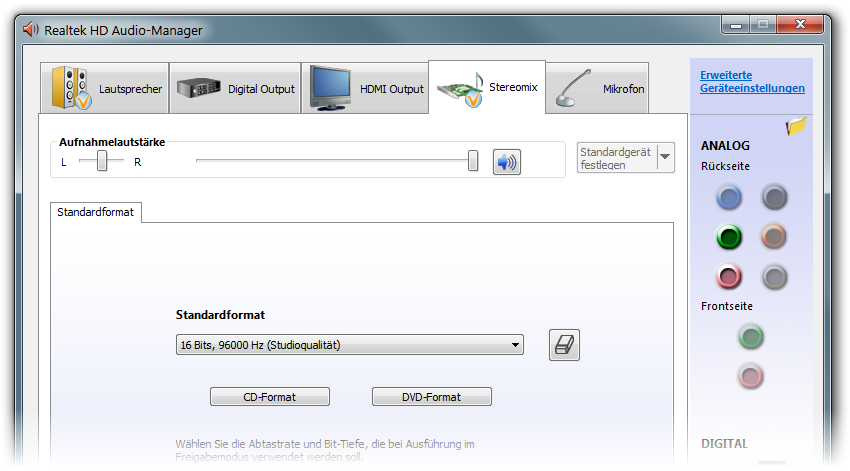Click the L/R balance slider thumb
Image resolution: width=850 pixels, height=471 pixels.
click(102, 160)
